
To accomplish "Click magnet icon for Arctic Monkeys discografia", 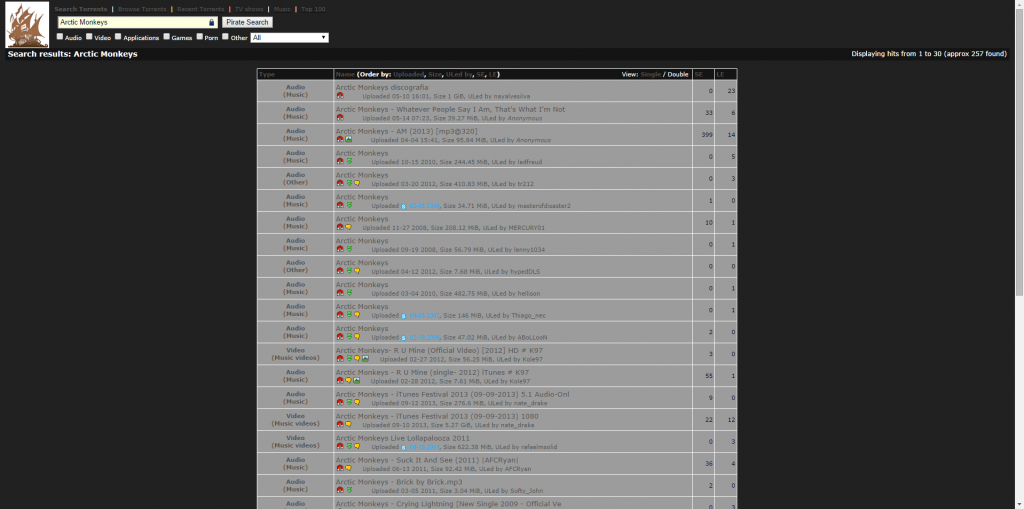I will (340, 95).
